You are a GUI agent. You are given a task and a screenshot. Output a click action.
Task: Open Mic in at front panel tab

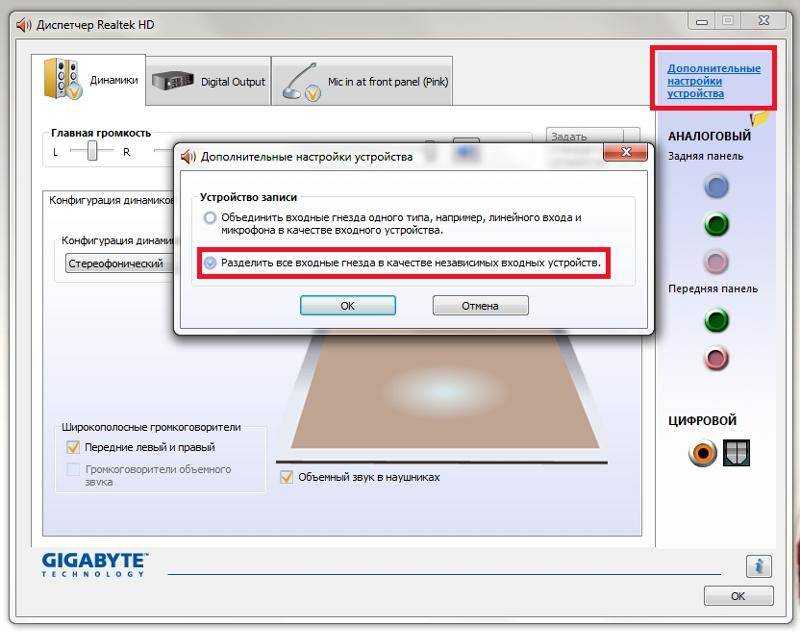(x=362, y=81)
